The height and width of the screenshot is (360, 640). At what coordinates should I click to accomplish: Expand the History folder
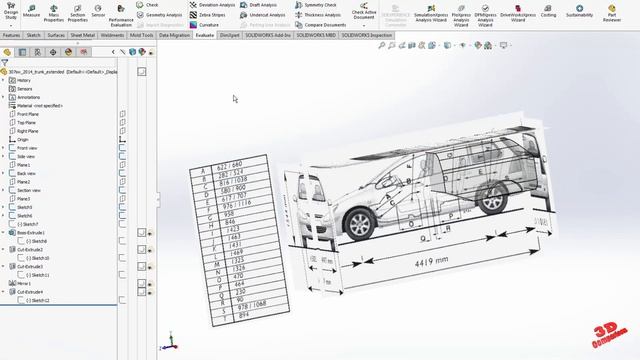3,80
